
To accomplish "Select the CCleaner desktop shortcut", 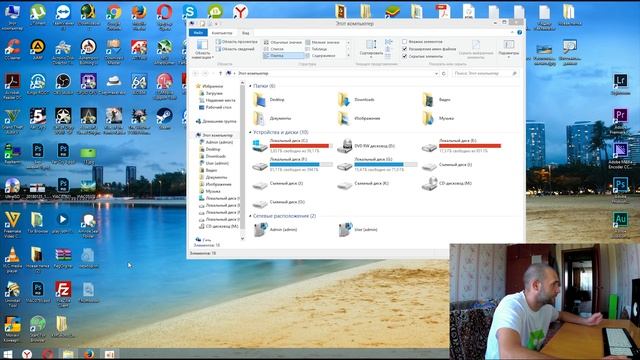I will click(12, 50).
